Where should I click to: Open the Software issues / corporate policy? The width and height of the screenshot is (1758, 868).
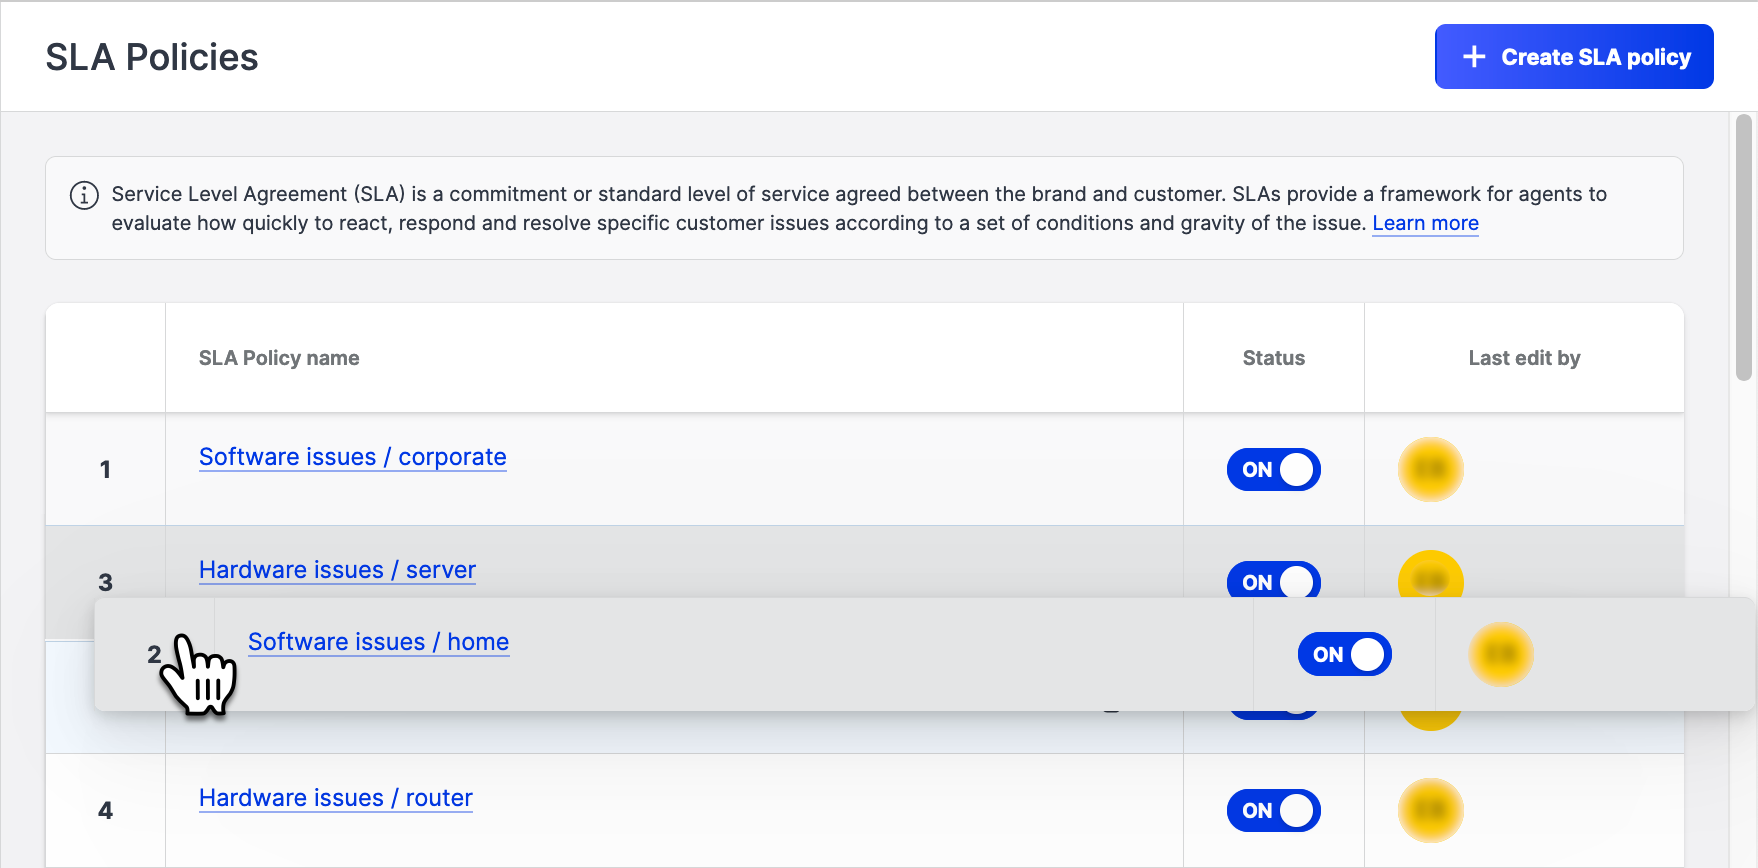tap(352, 457)
